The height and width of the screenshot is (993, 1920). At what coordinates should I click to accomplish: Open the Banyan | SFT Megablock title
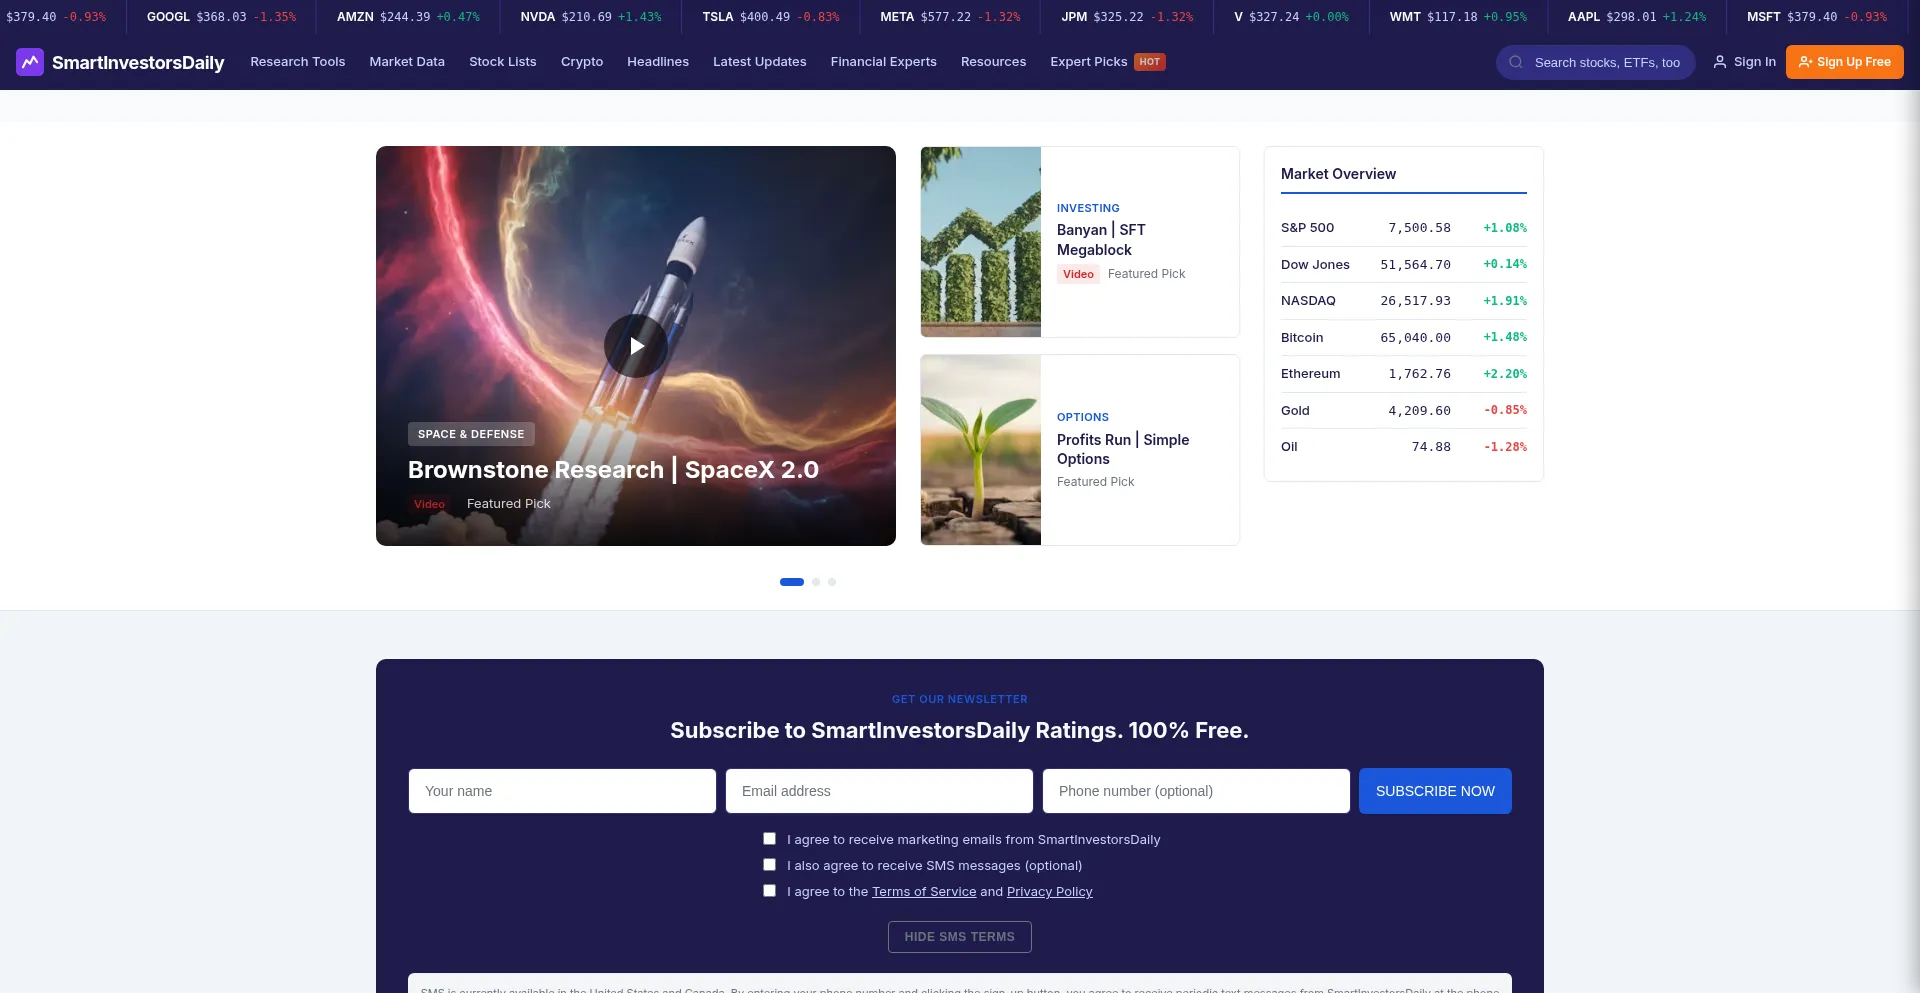click(x=1101, y=240)
